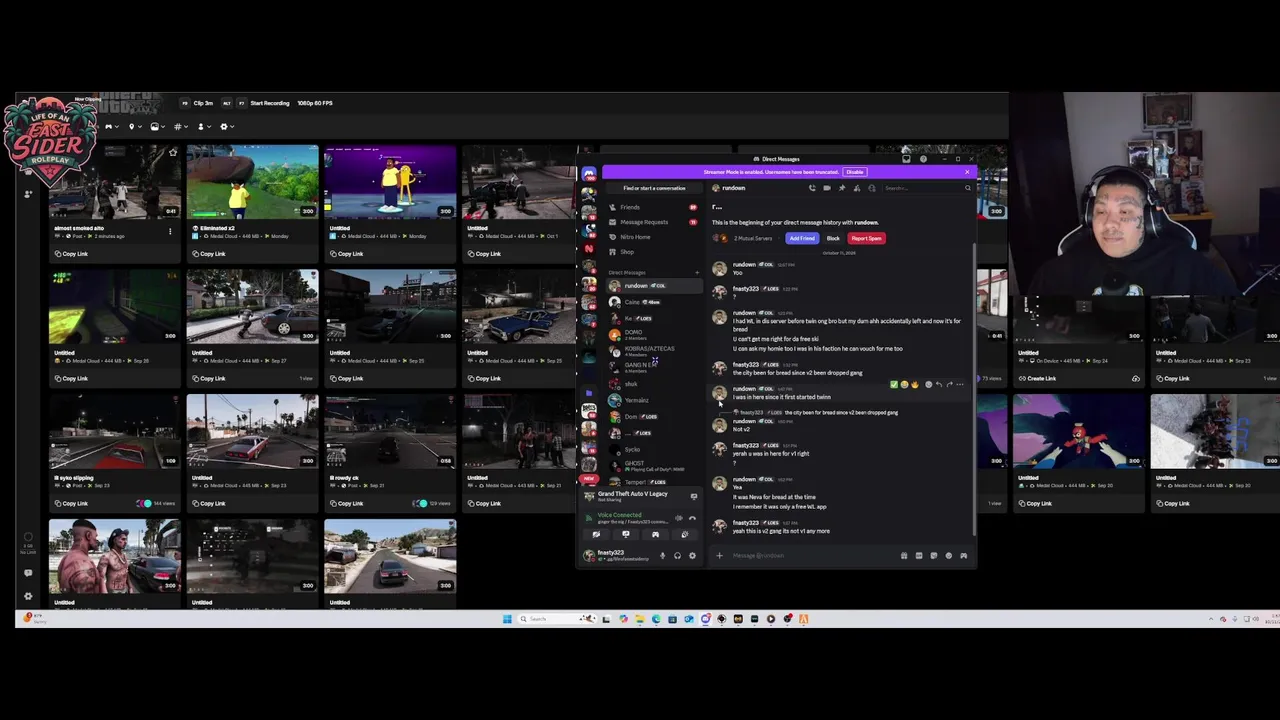1280x720 pixels.
Task: Open the Yermainz conversation
Action: pyautogui.click(x=655, y=400)
